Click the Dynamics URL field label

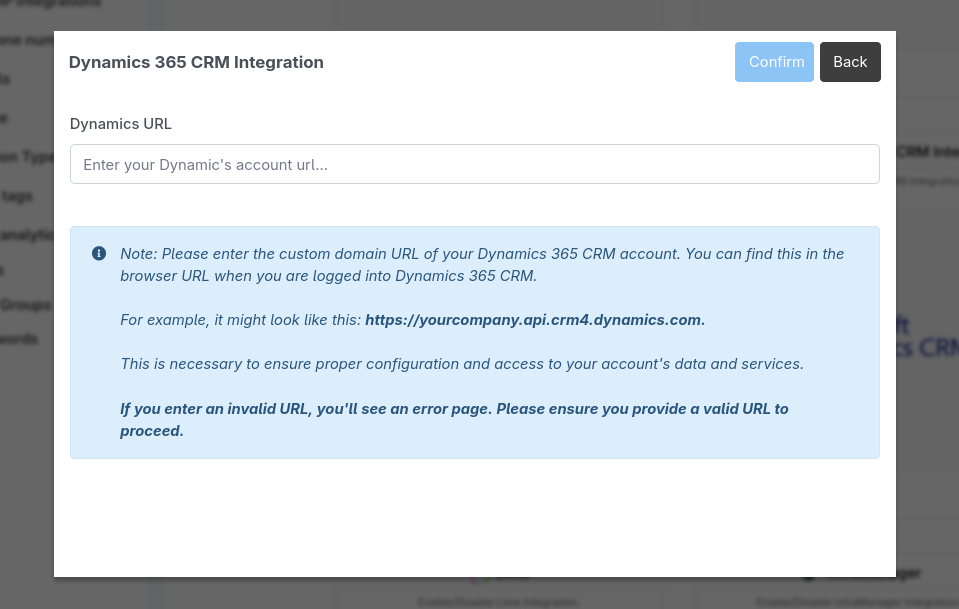coord(121,124)
